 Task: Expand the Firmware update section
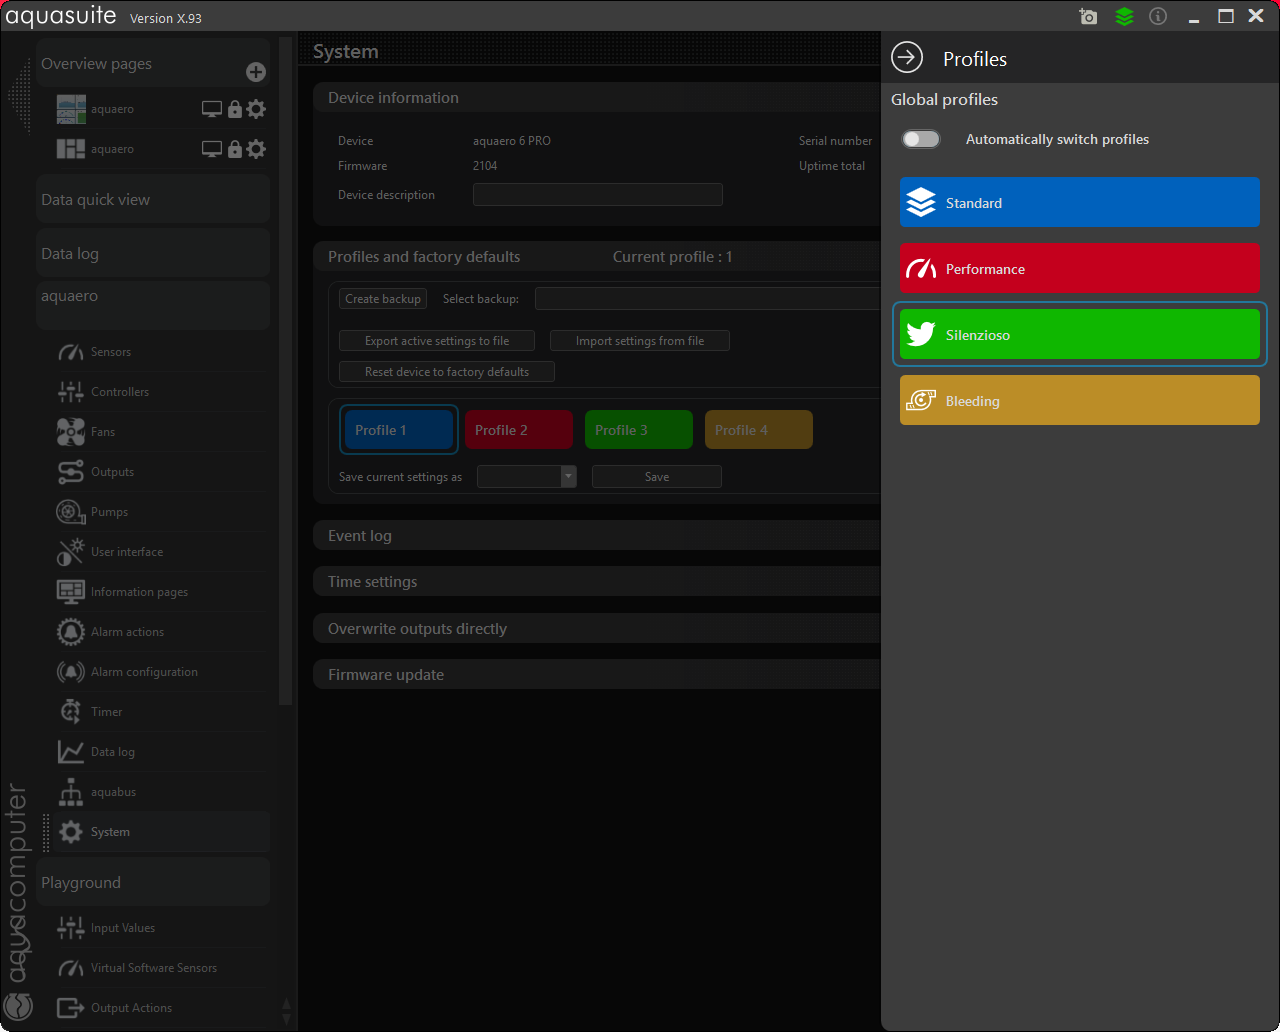(x=597, y=675)
